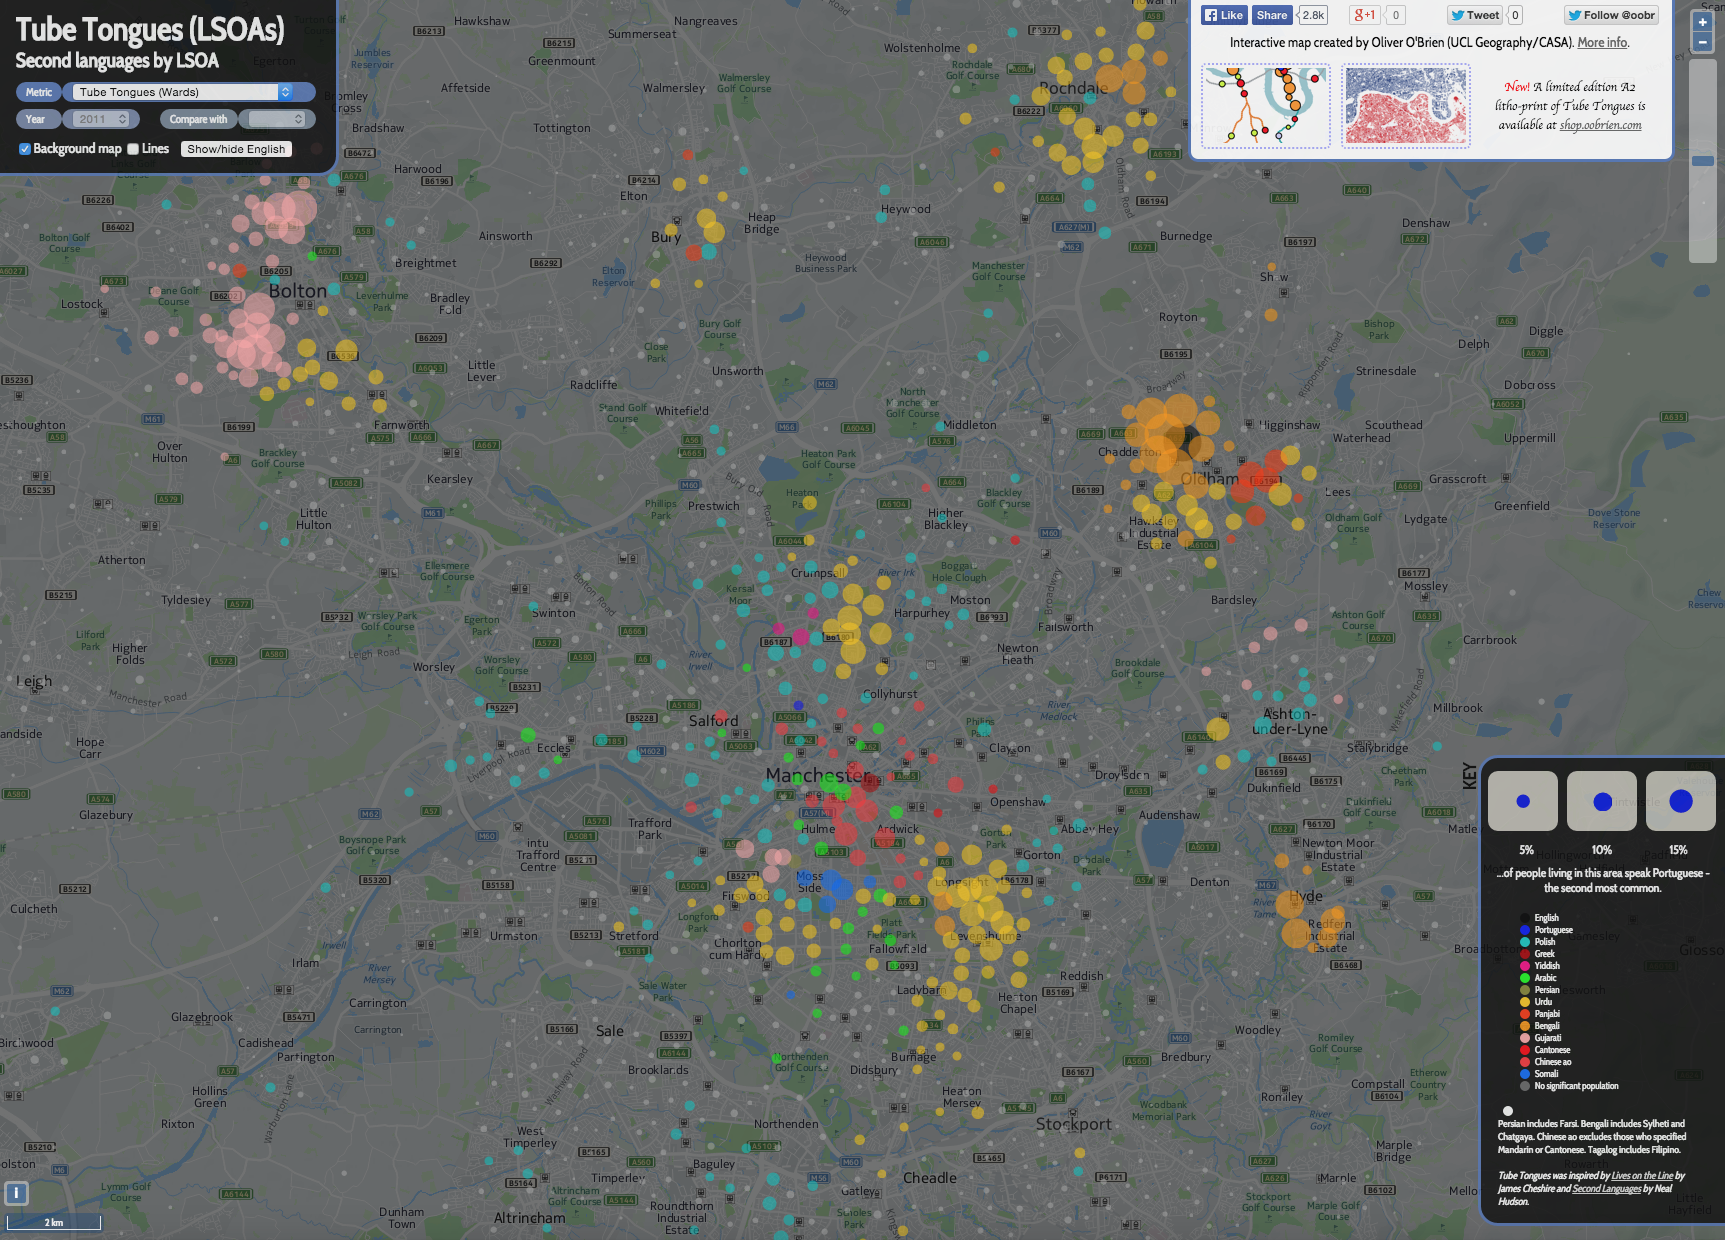
Task: Open the tube lines map thumbnail
Action: click(x=1265, y=106)
